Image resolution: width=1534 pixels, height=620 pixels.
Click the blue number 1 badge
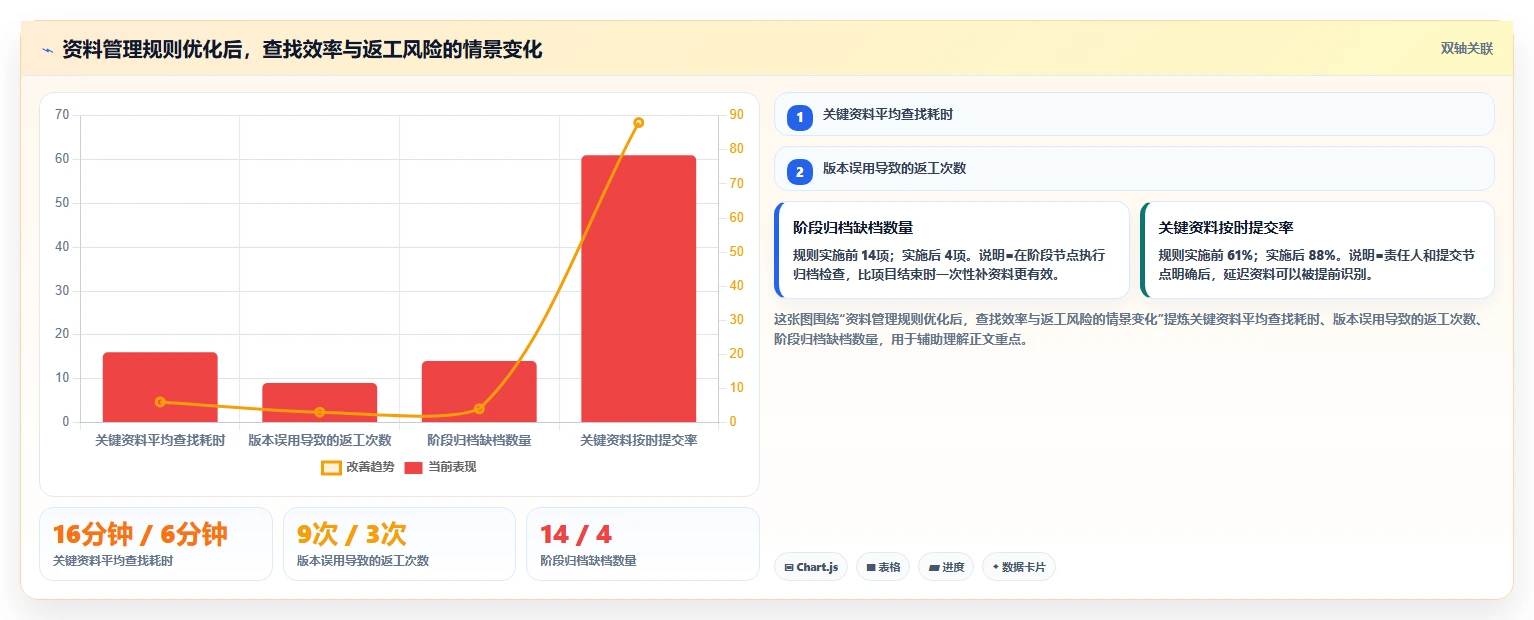[799, 118]
